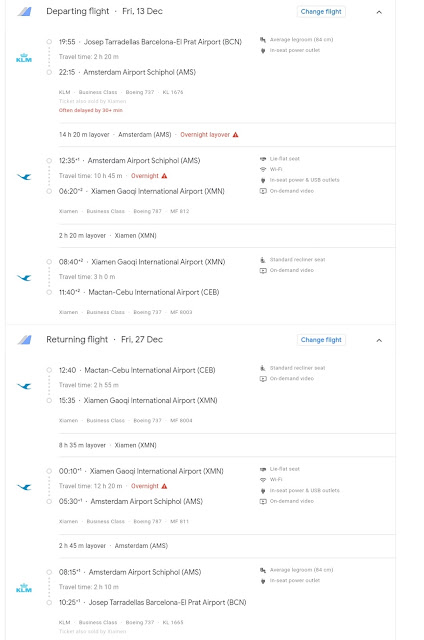Collapse the returning flight details

379,340
